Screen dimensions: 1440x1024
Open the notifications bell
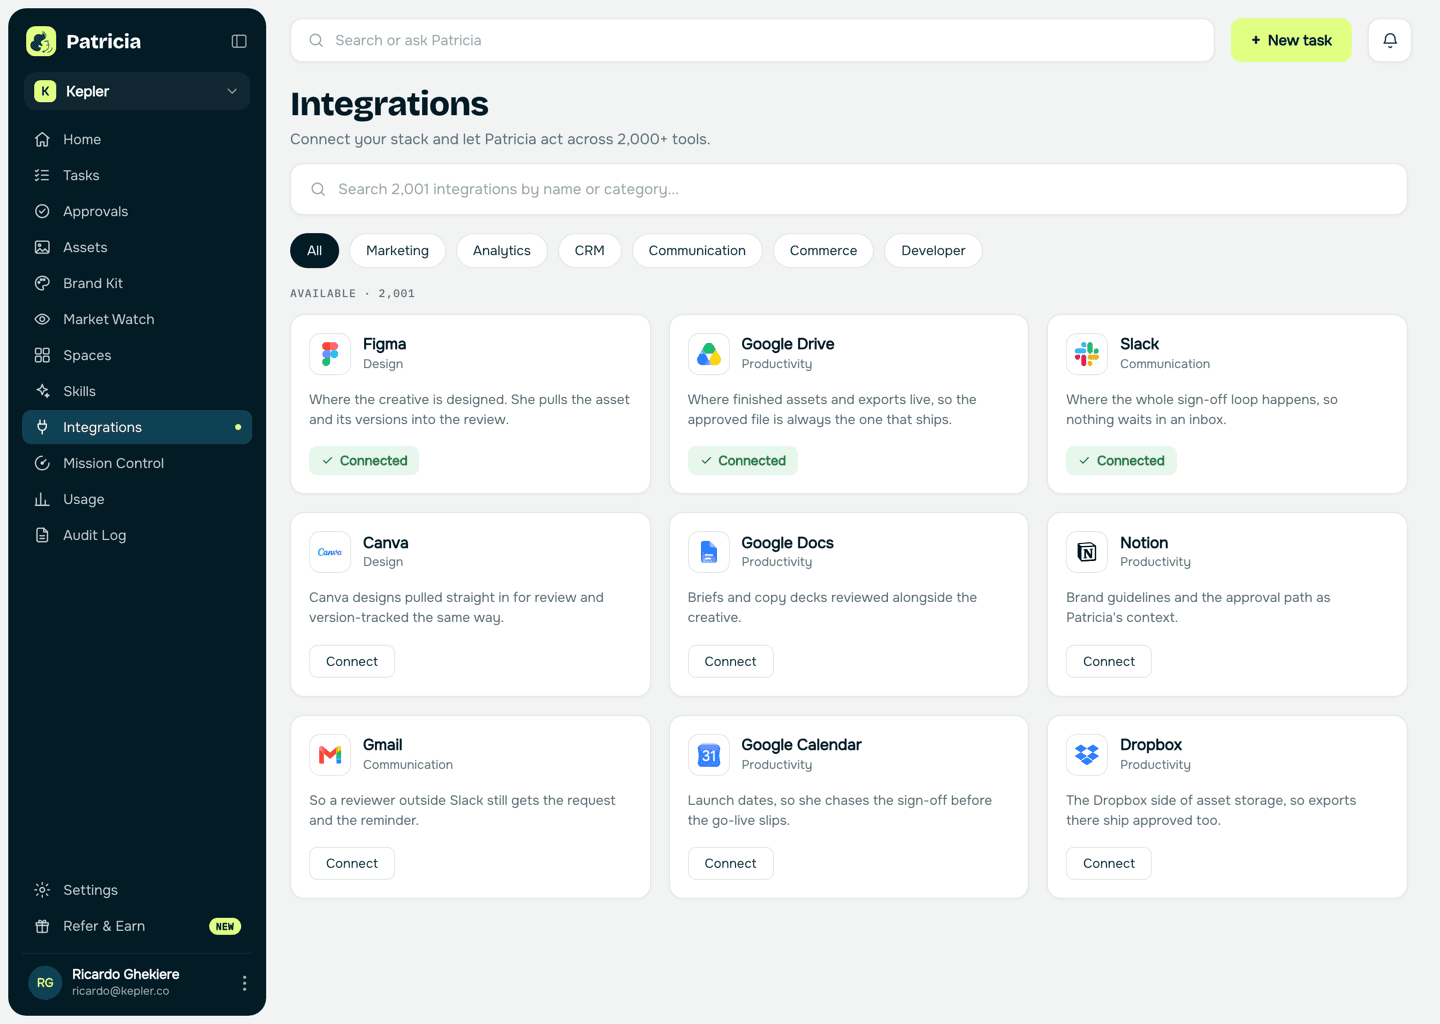1390,40
